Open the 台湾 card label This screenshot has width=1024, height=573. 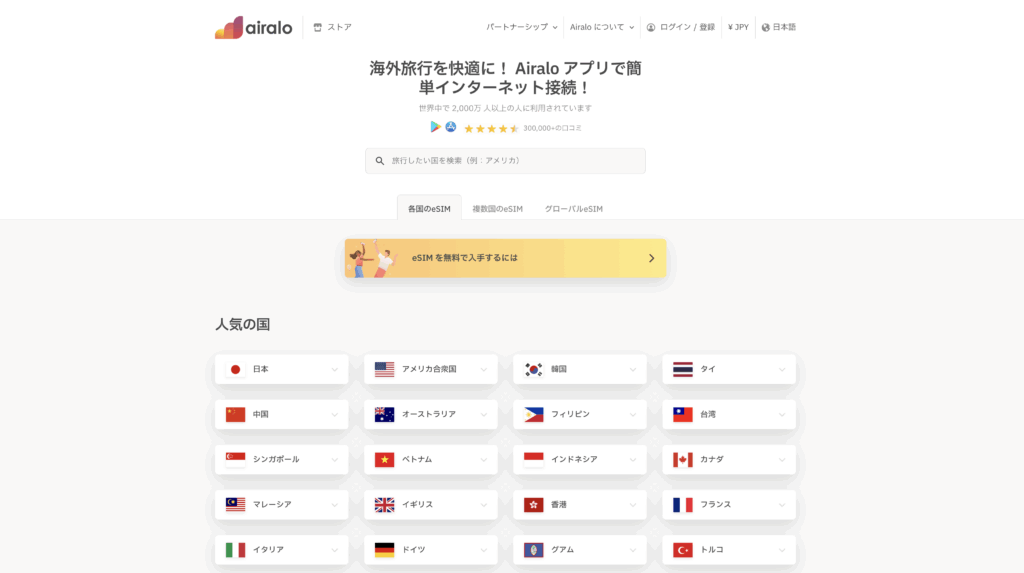coord(708,414)
